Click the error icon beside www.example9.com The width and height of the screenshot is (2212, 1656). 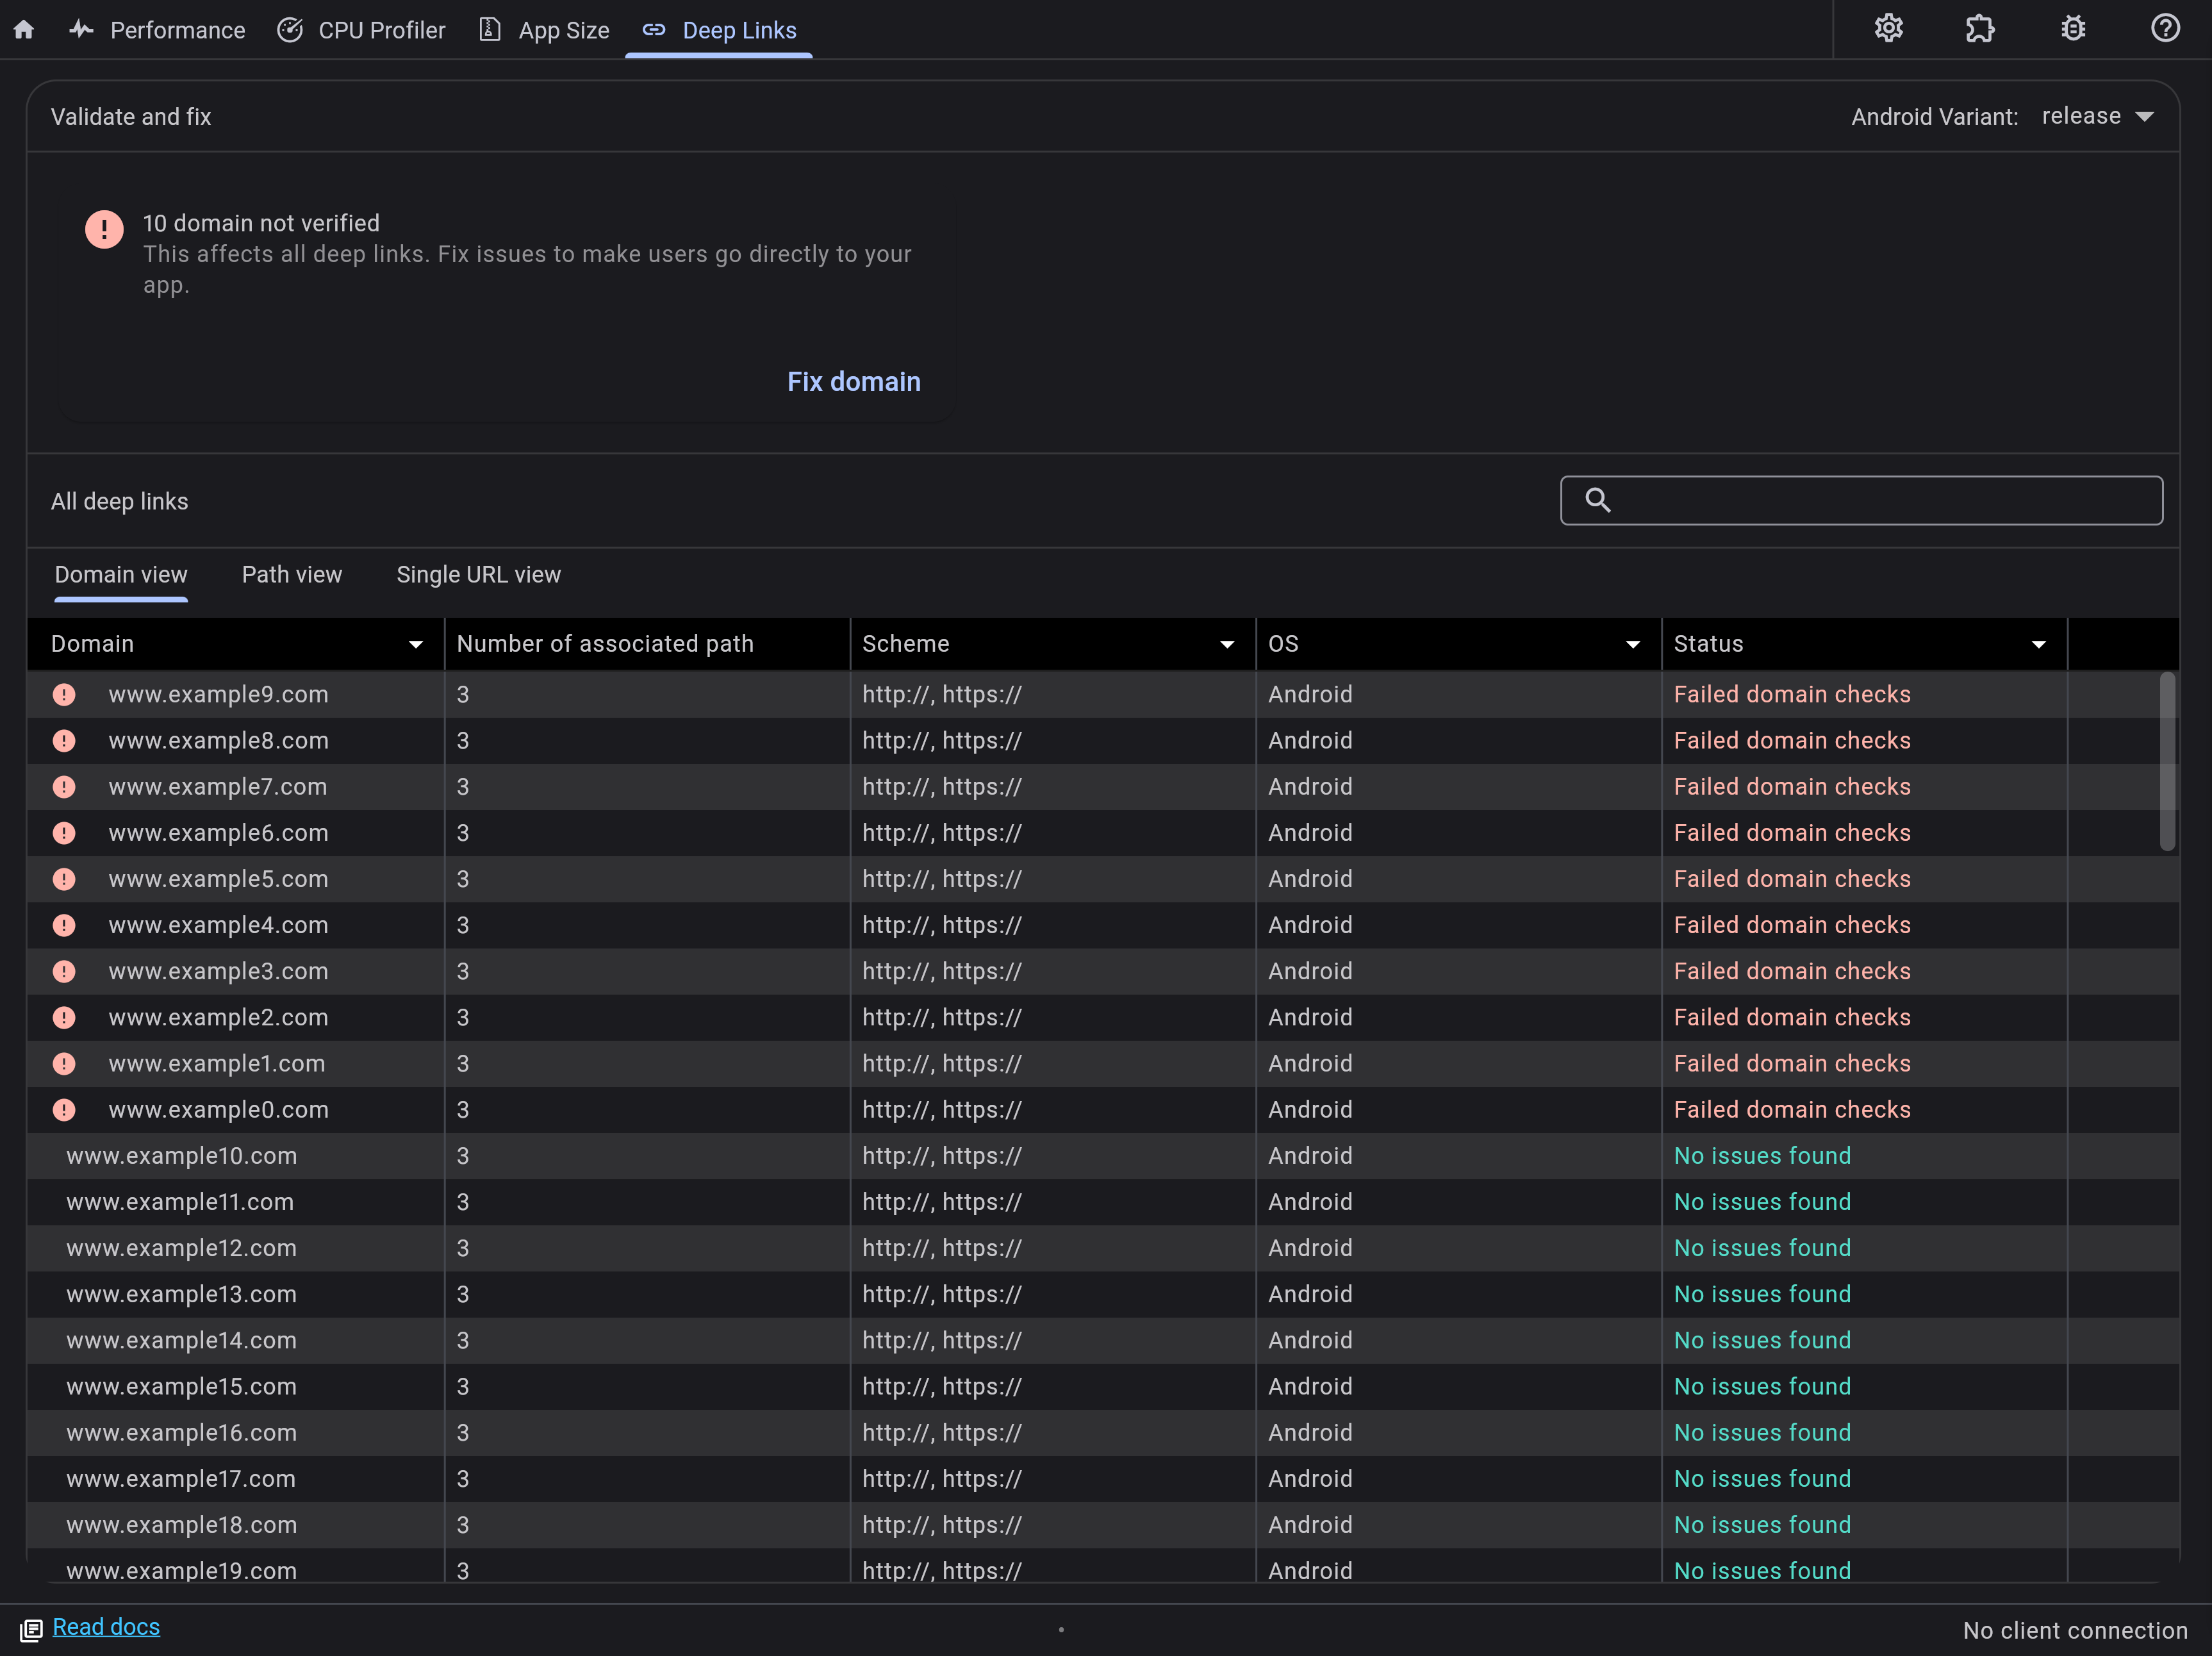click(x=64, y=694)
